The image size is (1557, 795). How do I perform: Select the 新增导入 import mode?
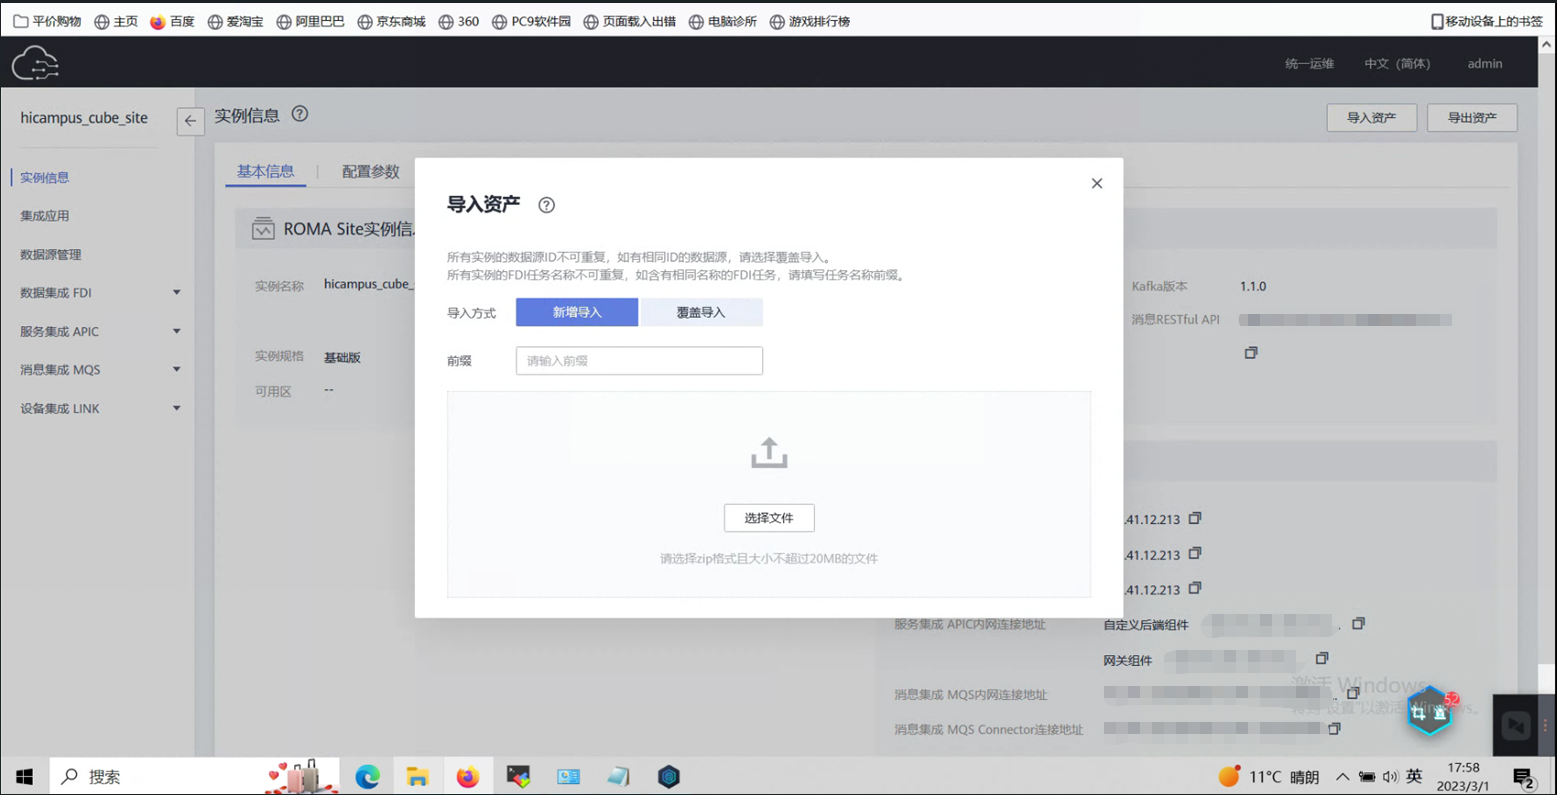click(577, 312)
